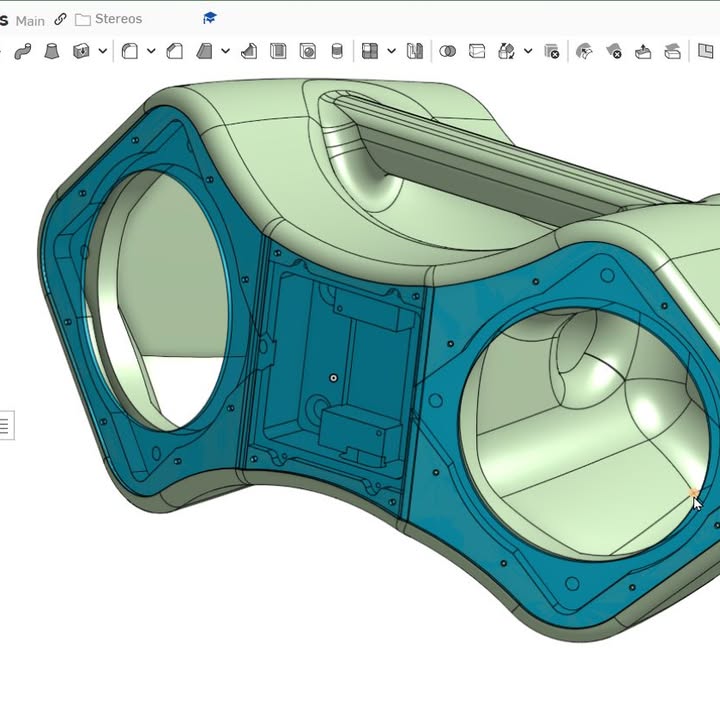This screenshot has height=720, width=720.
Task: Expand the Draft tool dropdown arrow
Action: (x=225, y=51)
